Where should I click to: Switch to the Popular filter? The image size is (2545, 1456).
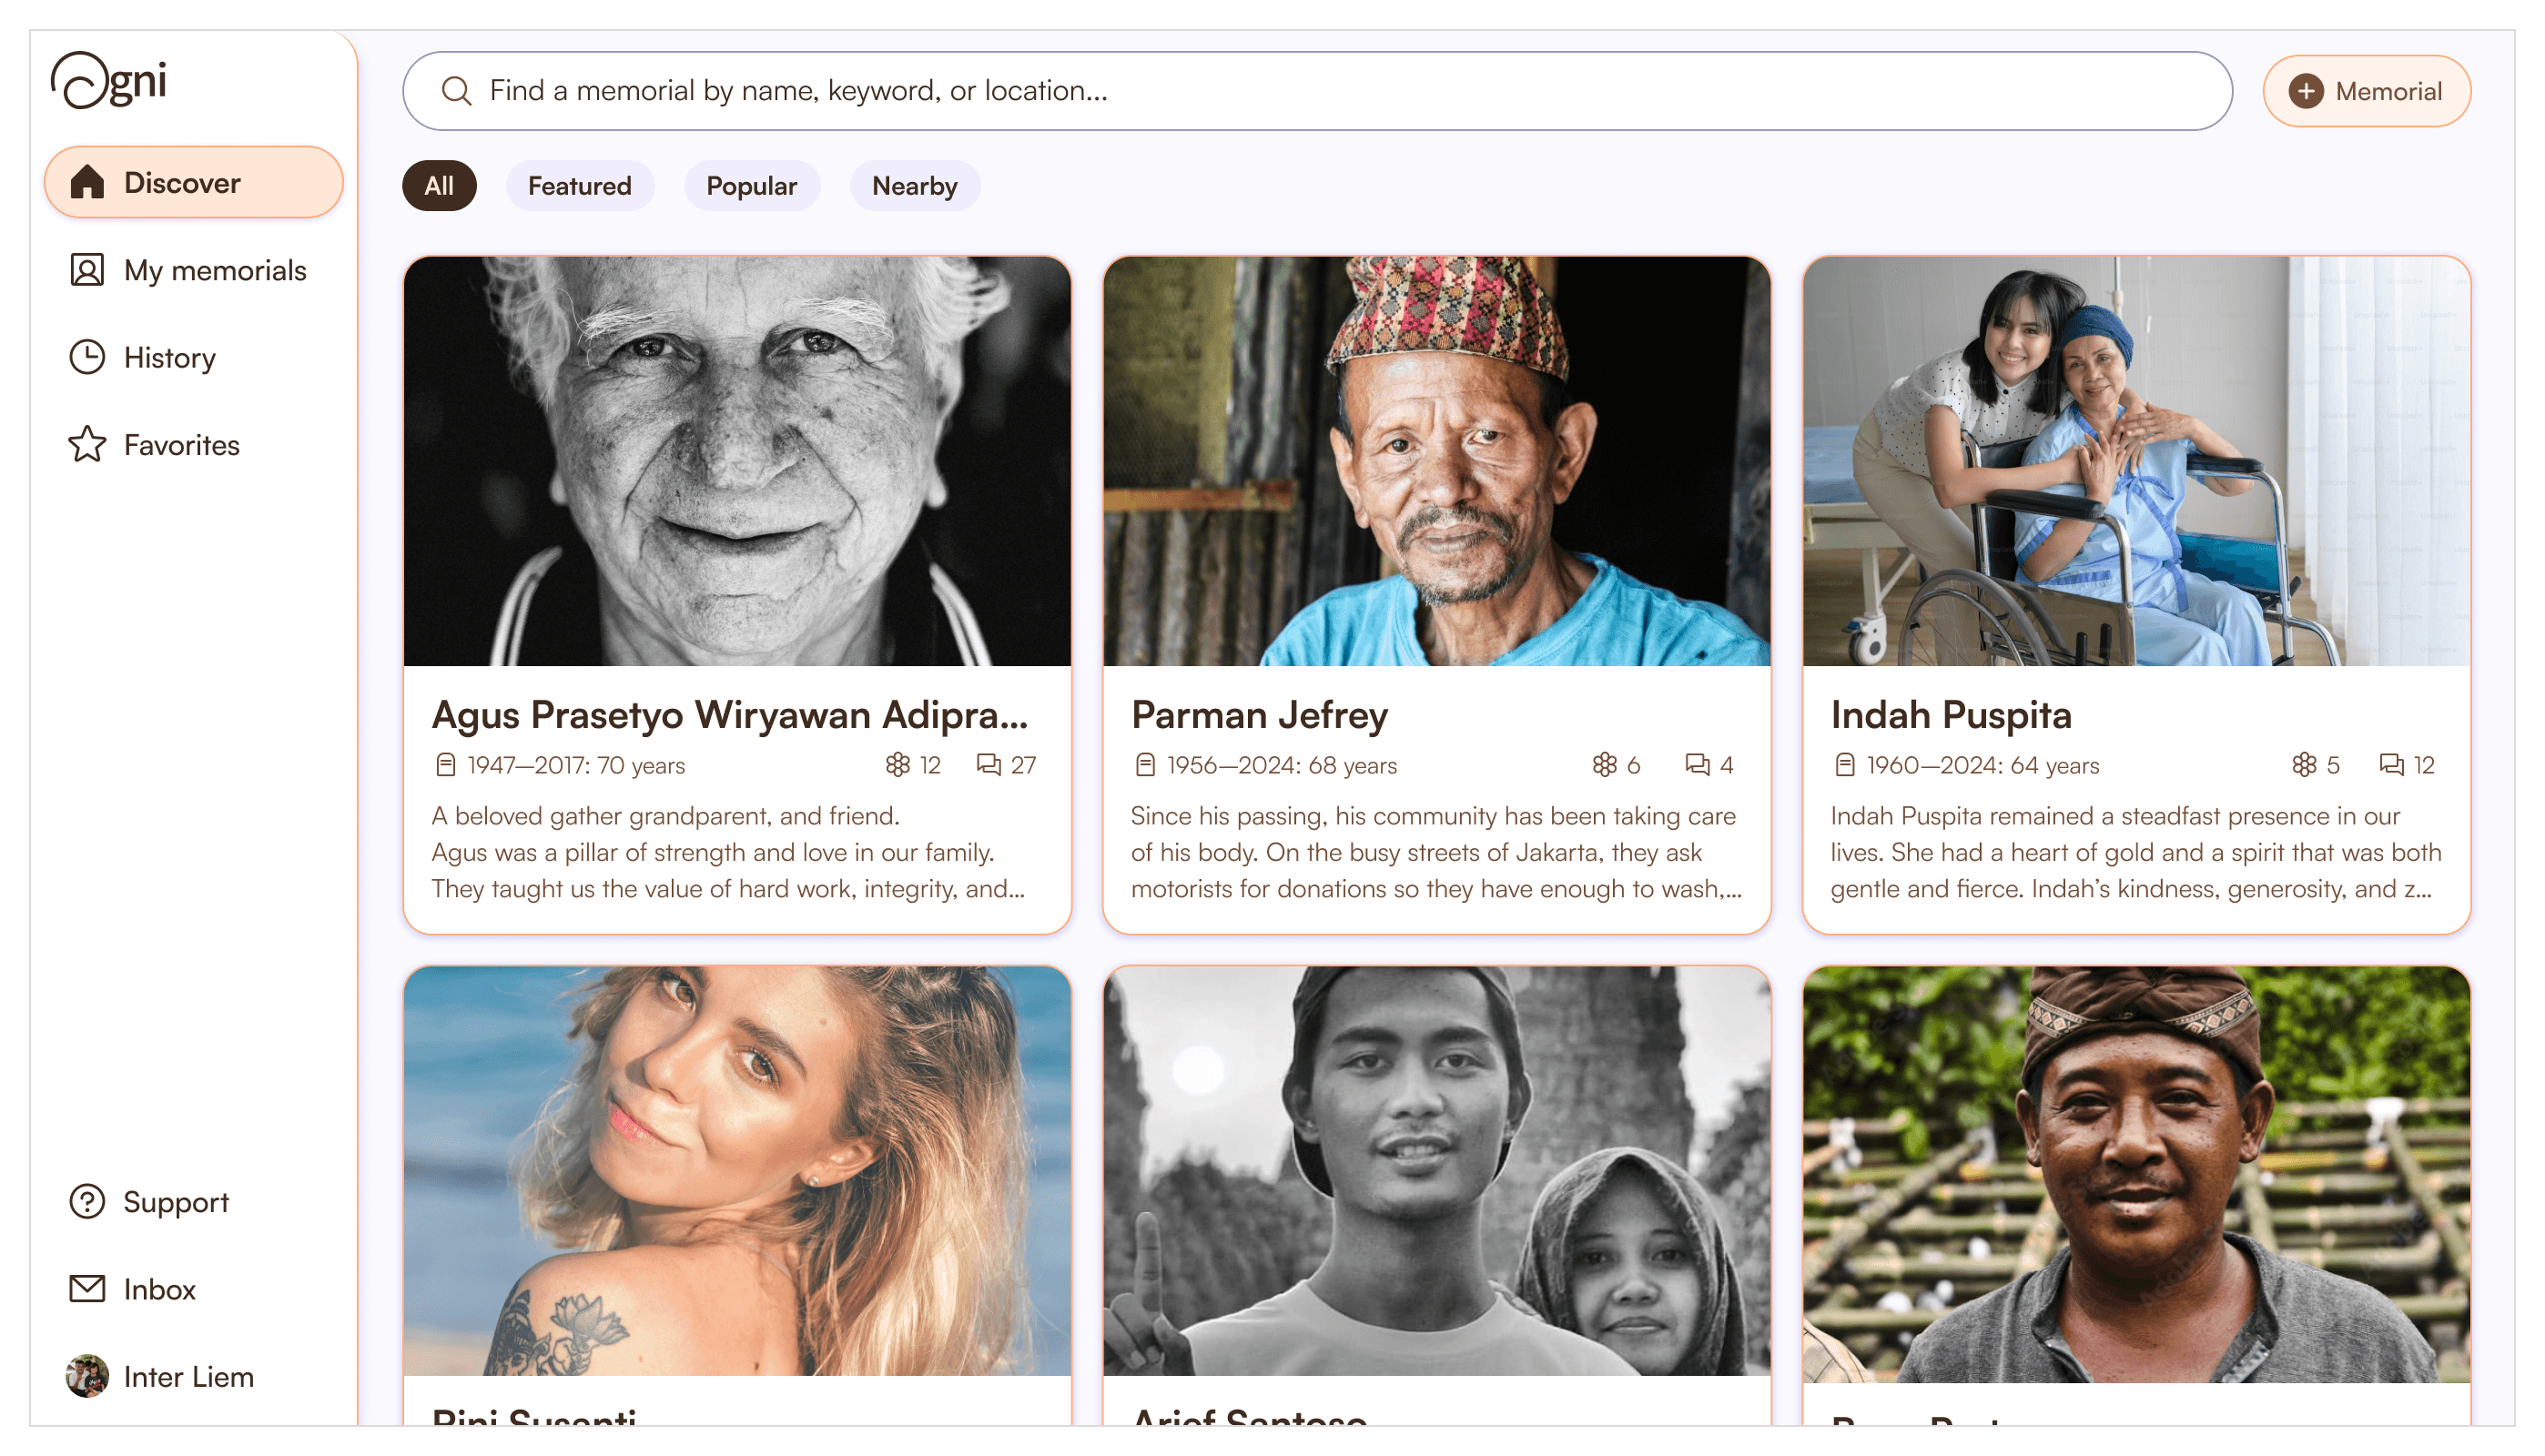point(751,186)
